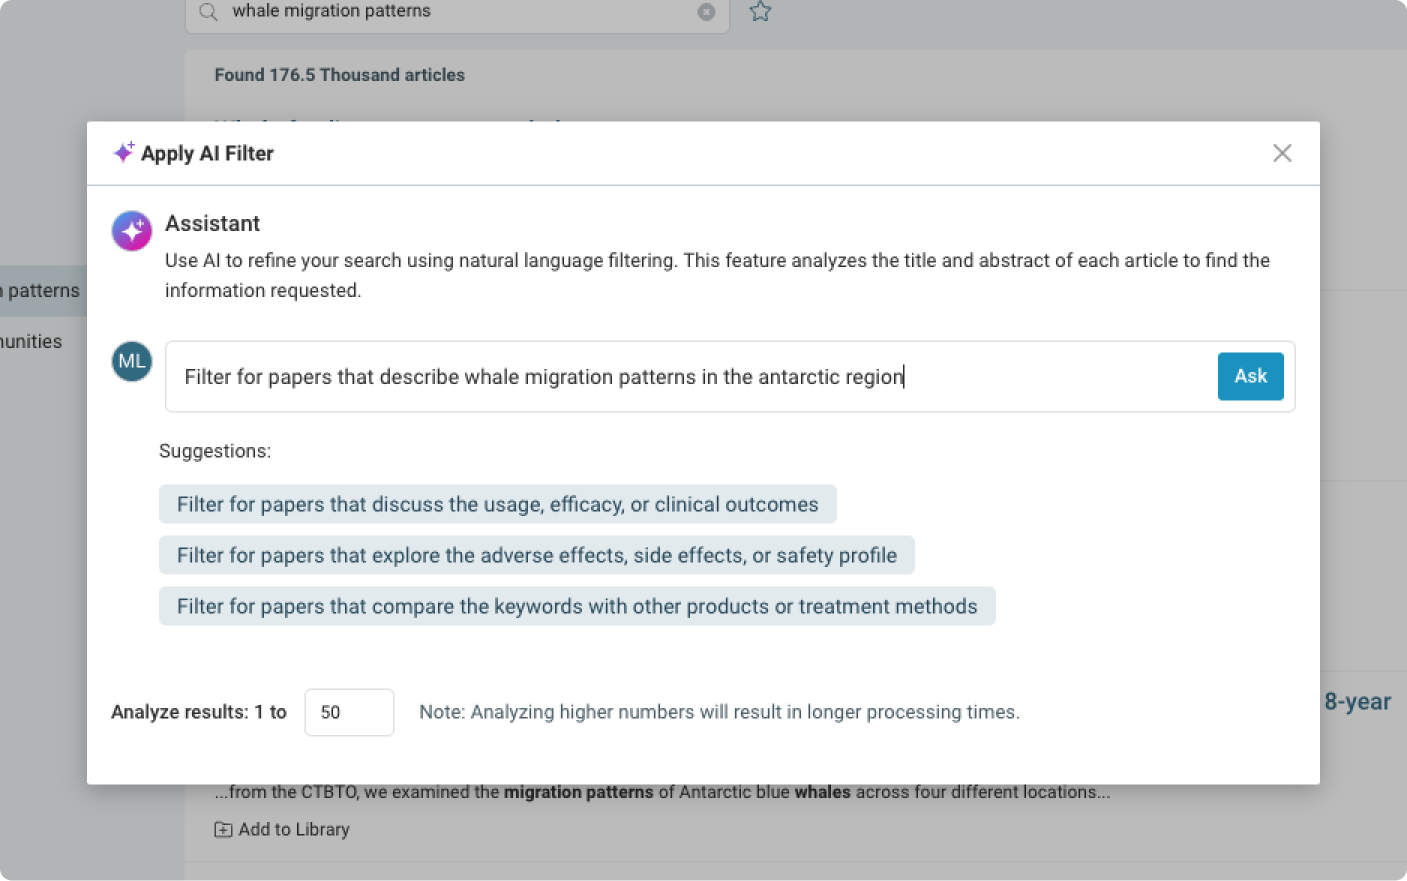
Task: Select the adverse effects filter suggestion
Action: pos(536,556)
